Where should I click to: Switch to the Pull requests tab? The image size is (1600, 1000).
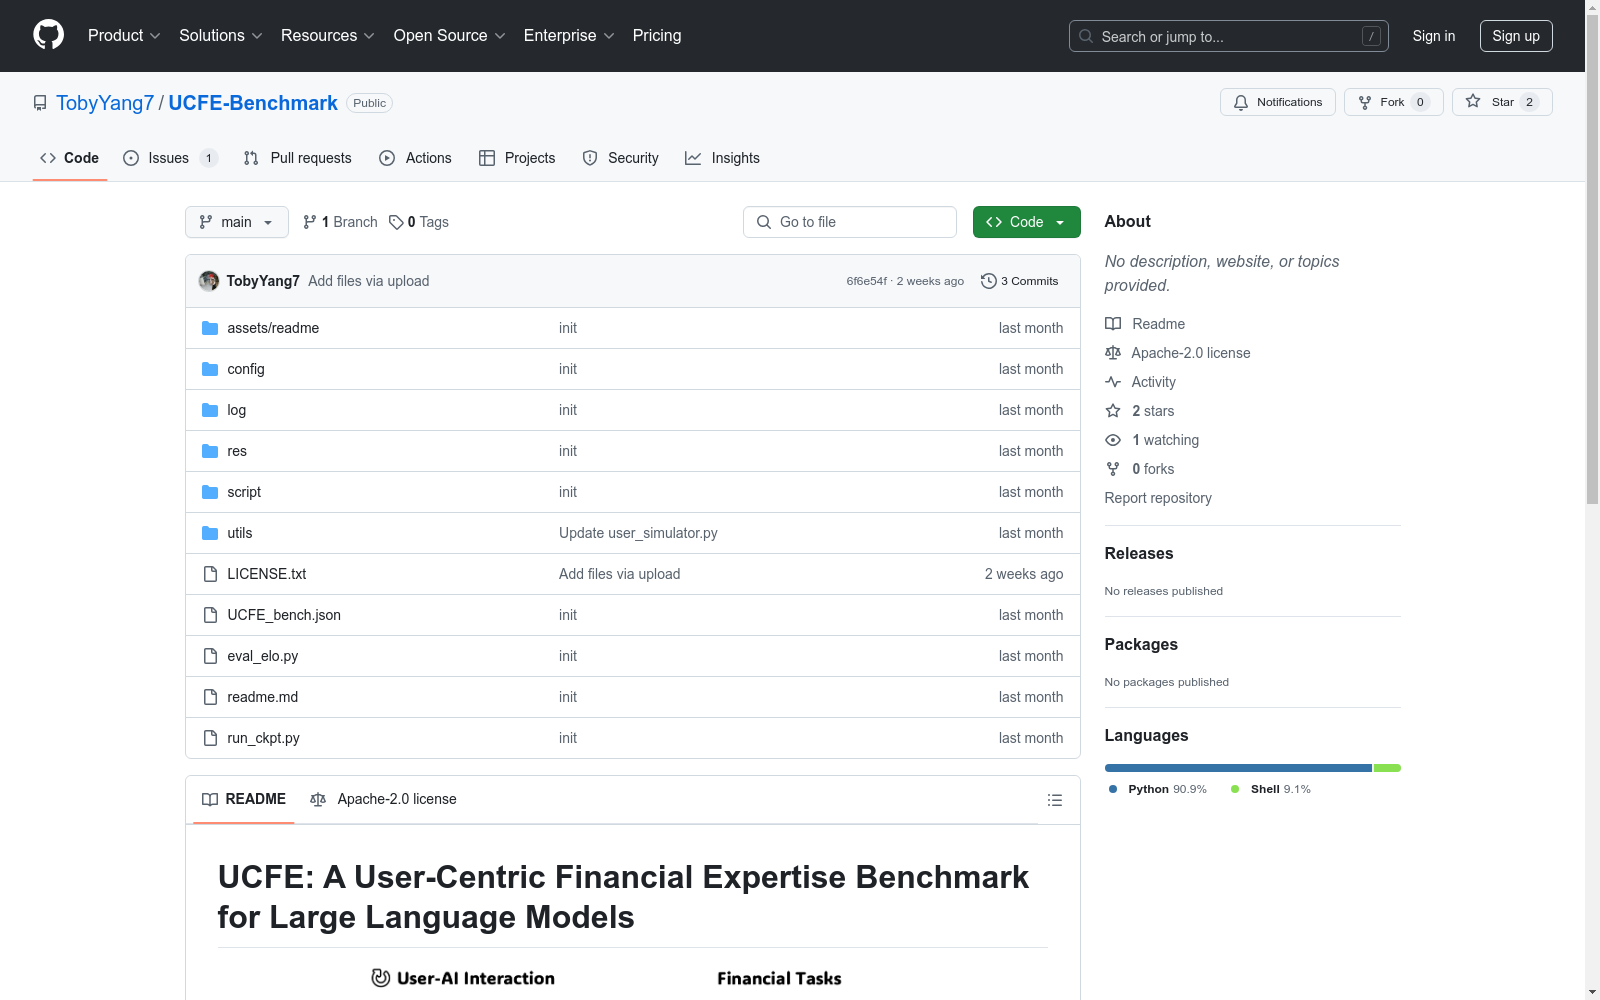pos(298,158)
